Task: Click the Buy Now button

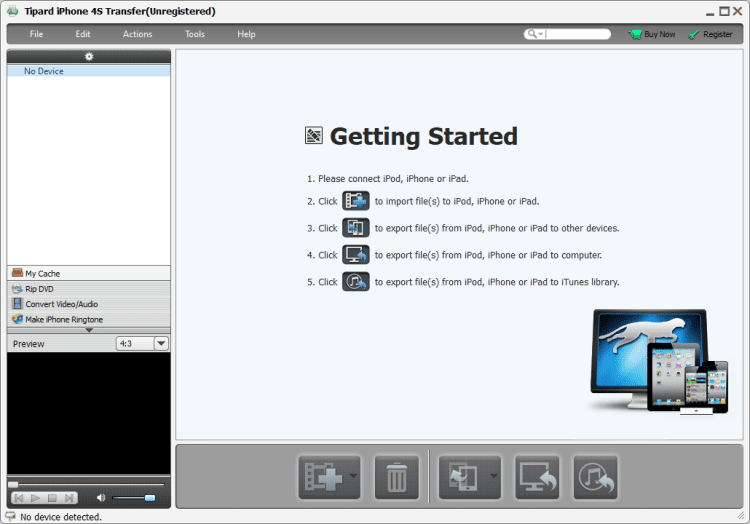Action: 652,34
